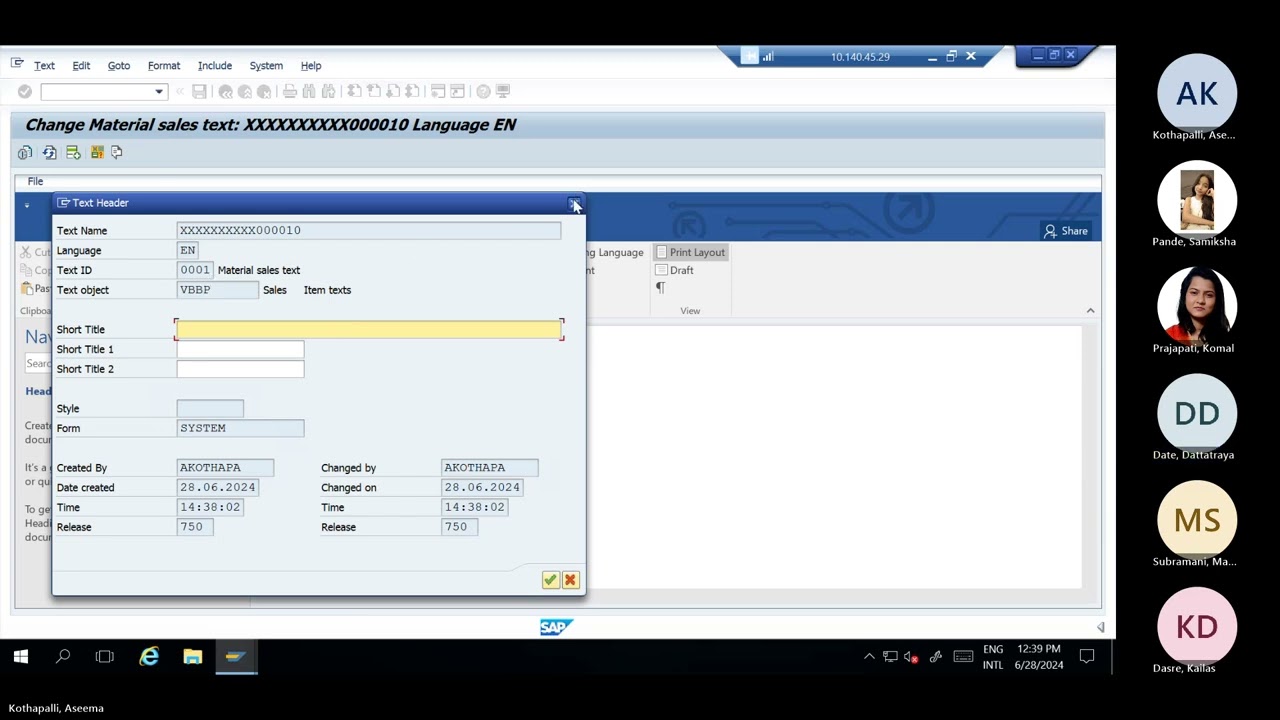Open the Text menu
Image resolution: width=1280 pixels, height=720 pixels.
point(44,65)
